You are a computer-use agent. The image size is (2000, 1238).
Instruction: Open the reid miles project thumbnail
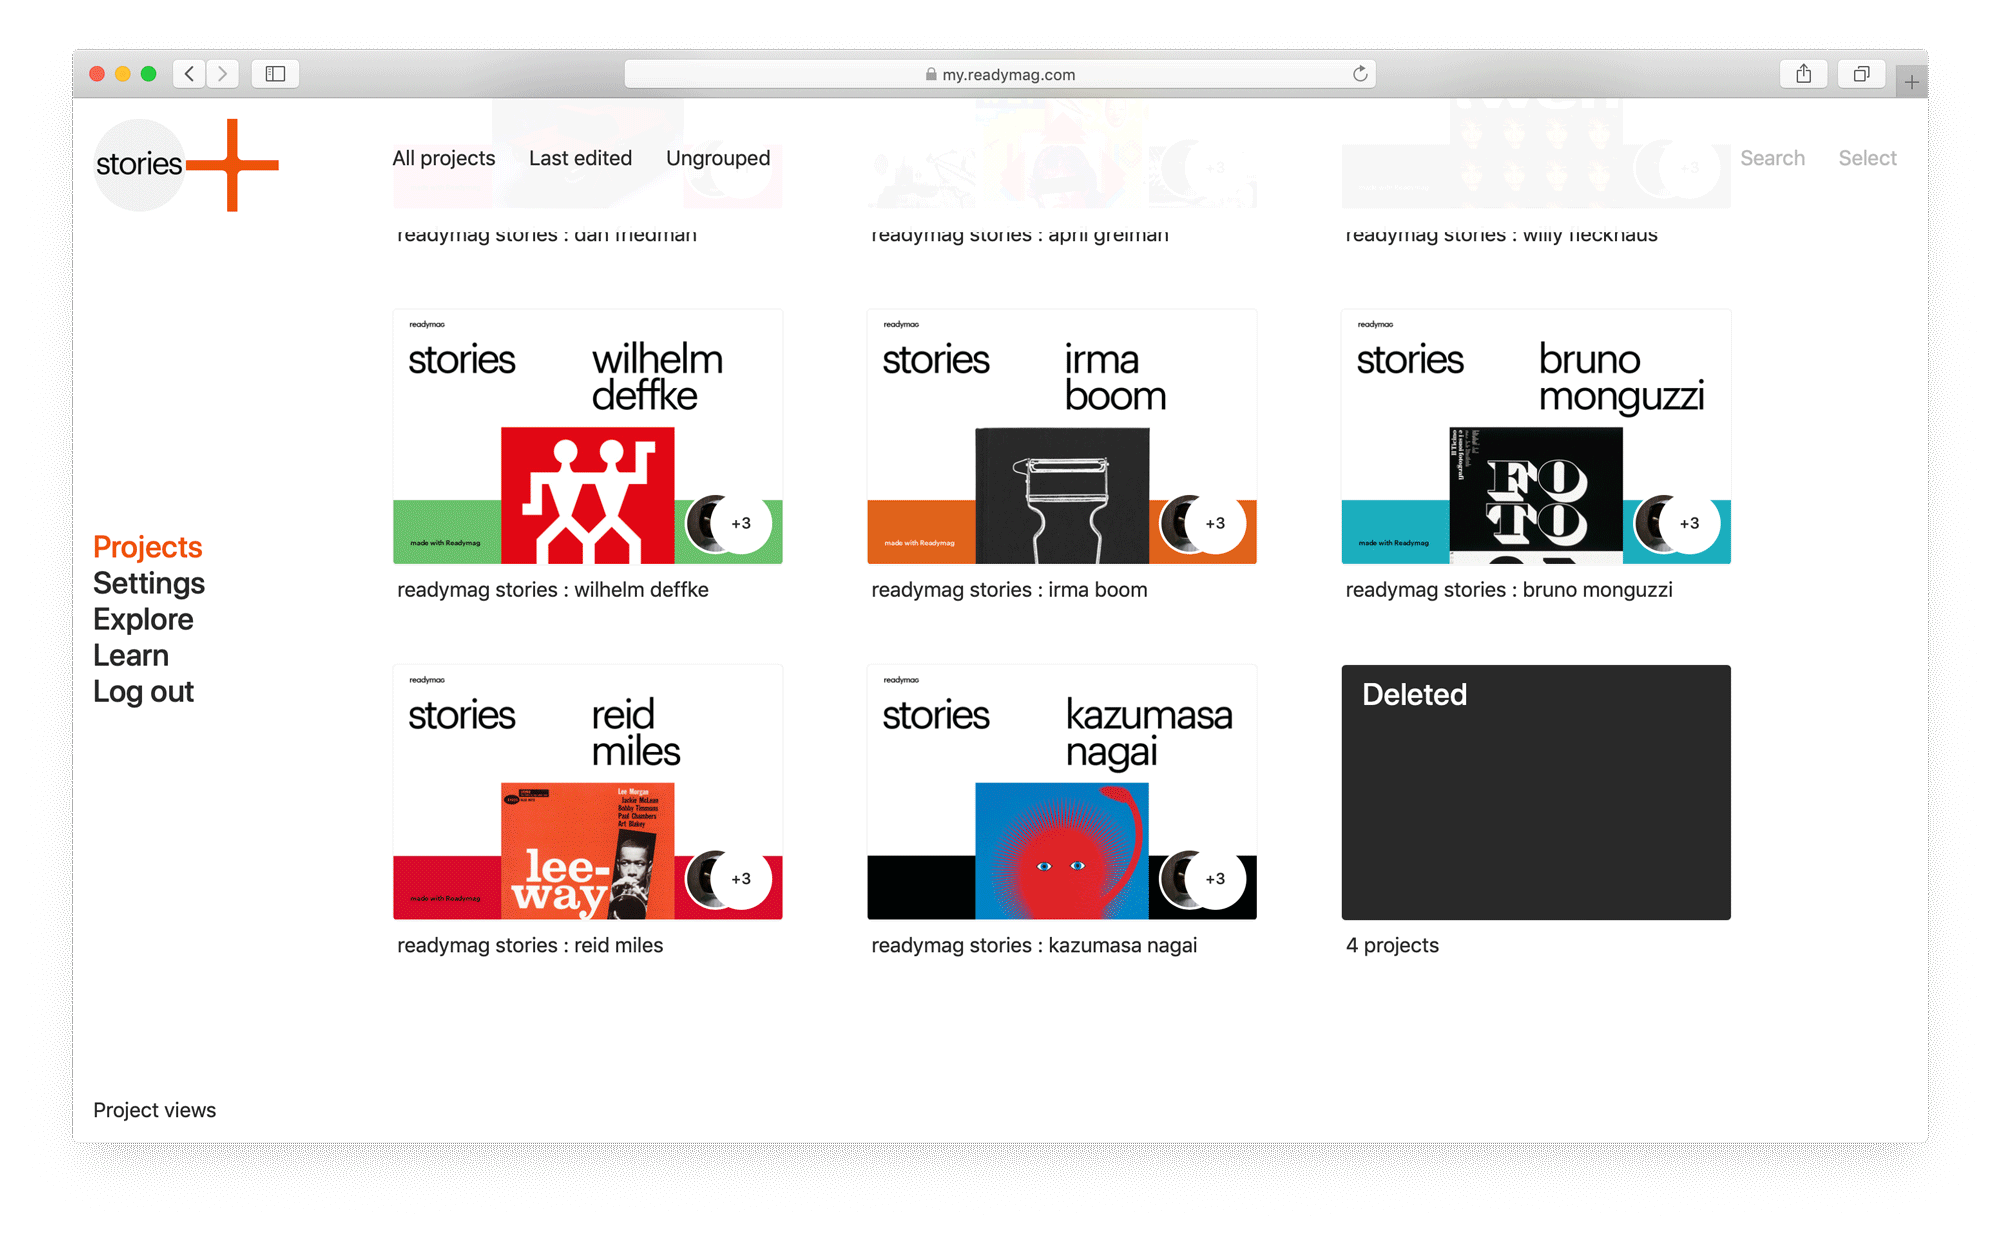591,790
